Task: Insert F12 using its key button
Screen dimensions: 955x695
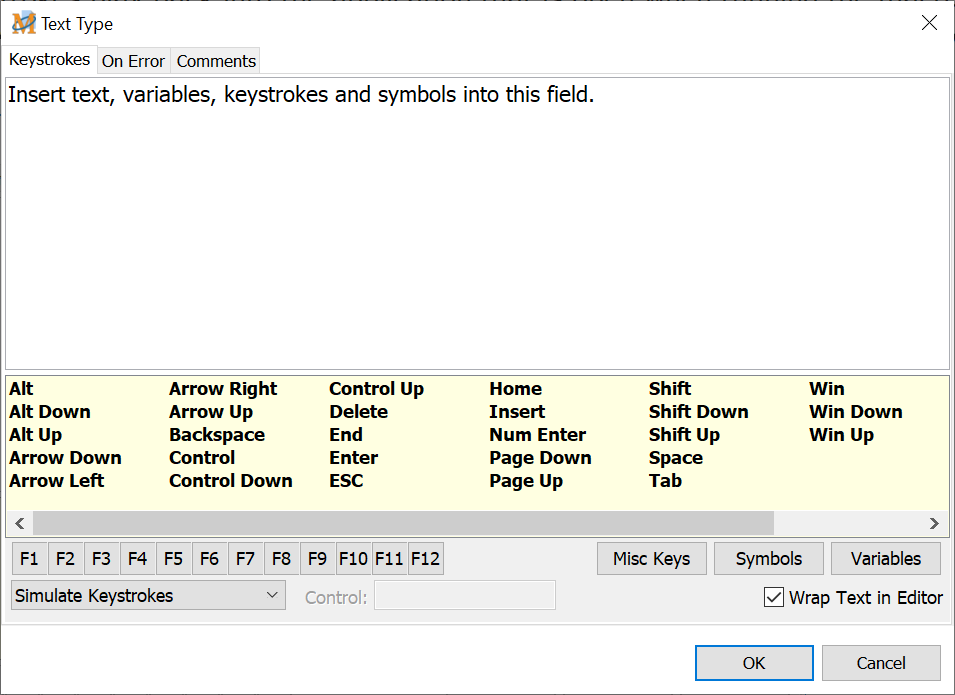Action: click(425, 559)
